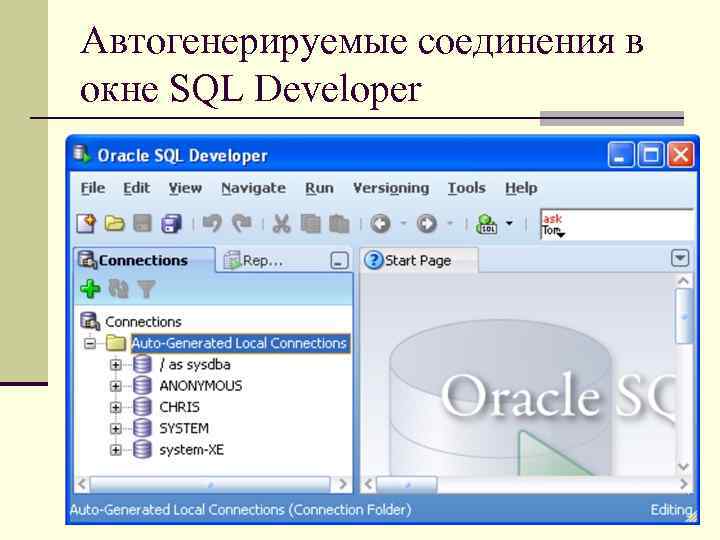Image resolution: width=720 pixels, height=540 pixels.
Task: Click the Cut scissors icon
Action: click(281, 224)
